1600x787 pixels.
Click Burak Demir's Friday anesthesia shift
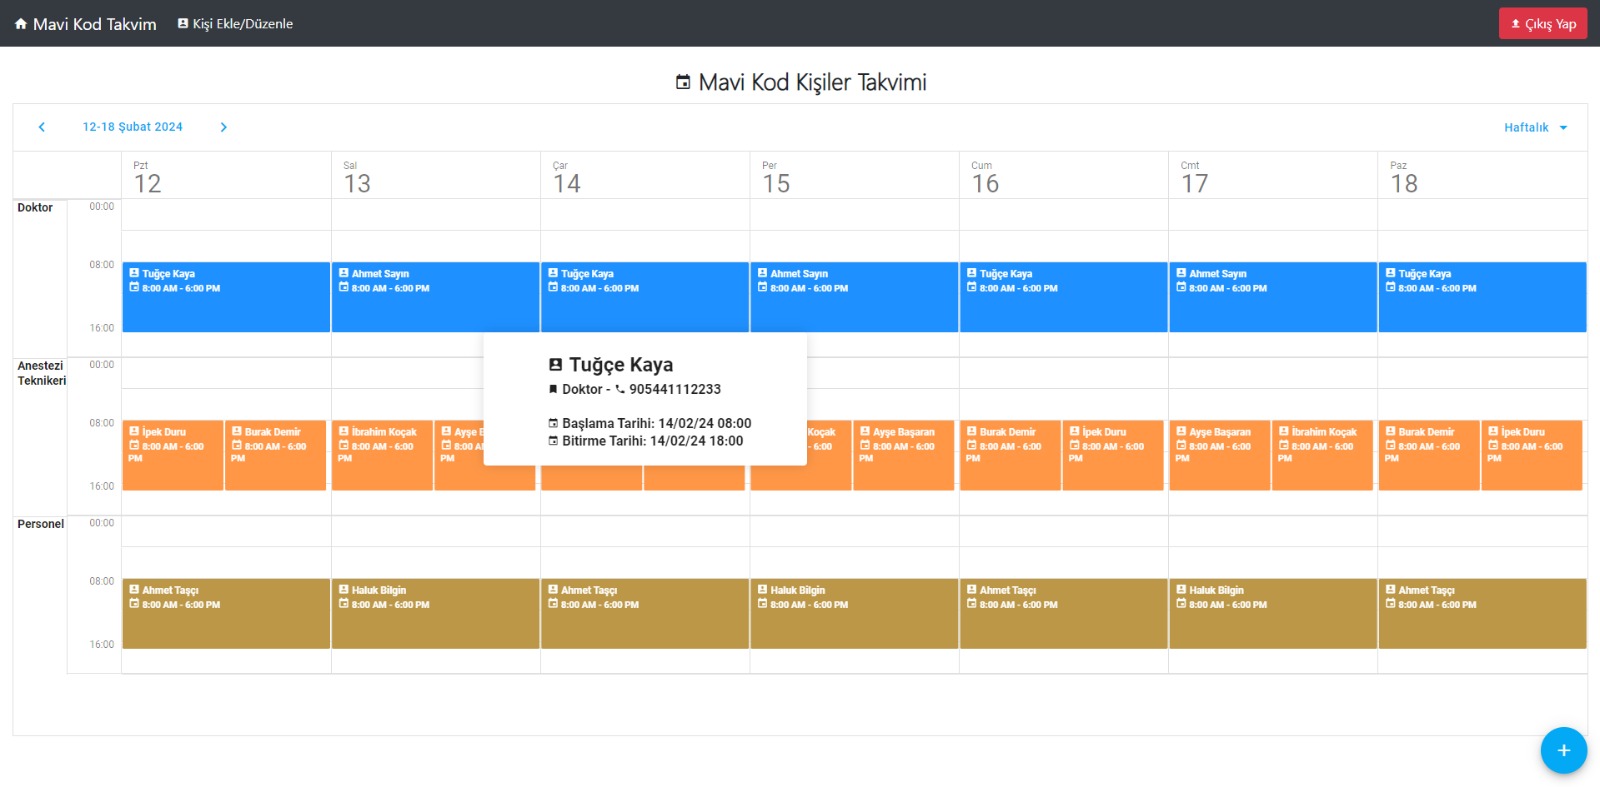(1009, 455)
